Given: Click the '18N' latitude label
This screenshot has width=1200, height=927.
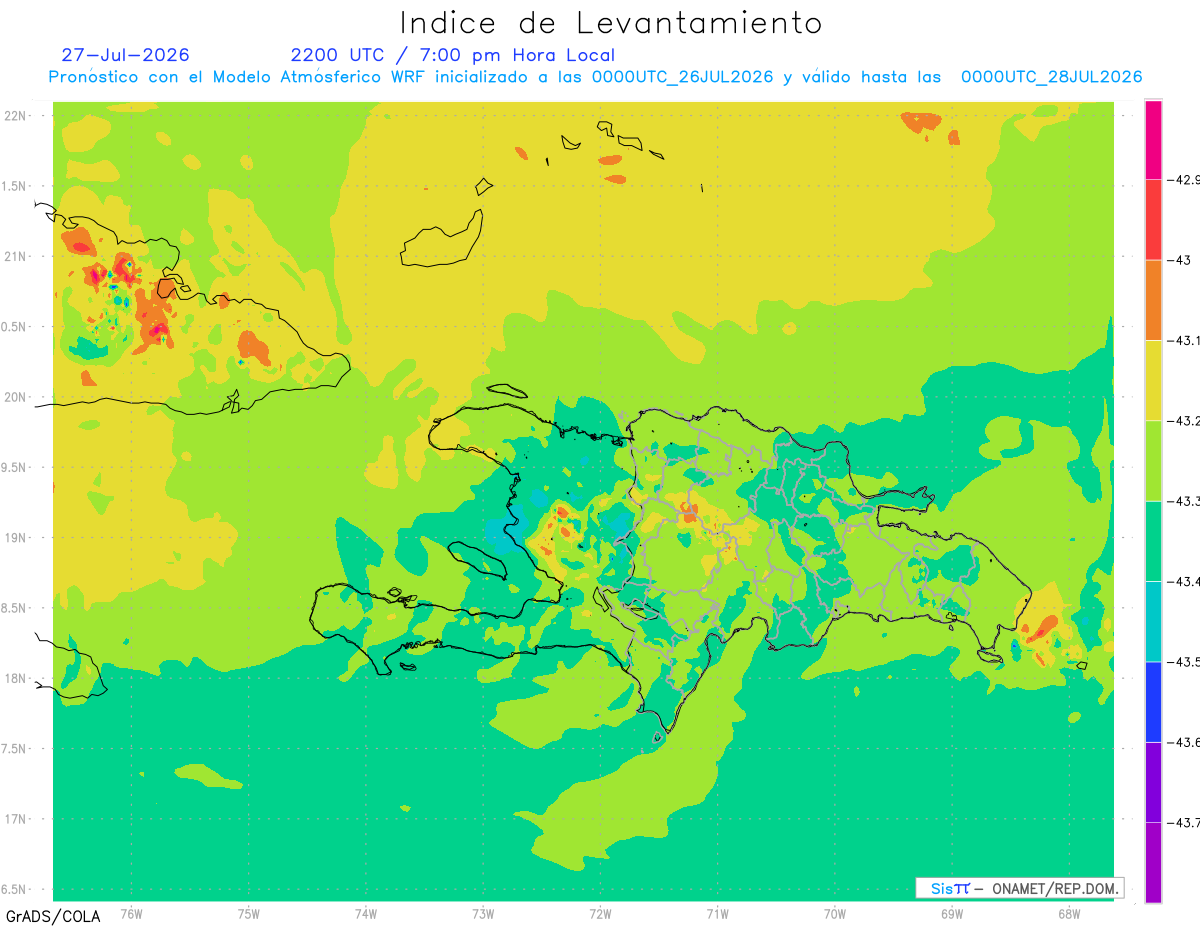Looking at the screenshot, I should pos(16,678).
